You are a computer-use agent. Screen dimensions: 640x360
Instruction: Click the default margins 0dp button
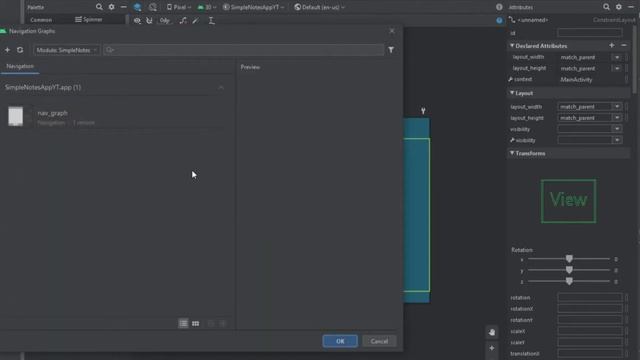[164, 20]
